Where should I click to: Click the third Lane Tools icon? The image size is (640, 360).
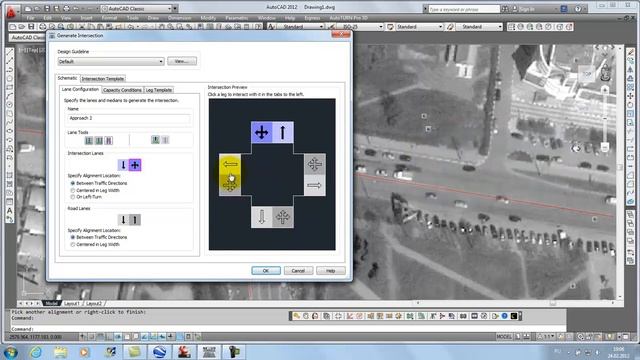109,140
